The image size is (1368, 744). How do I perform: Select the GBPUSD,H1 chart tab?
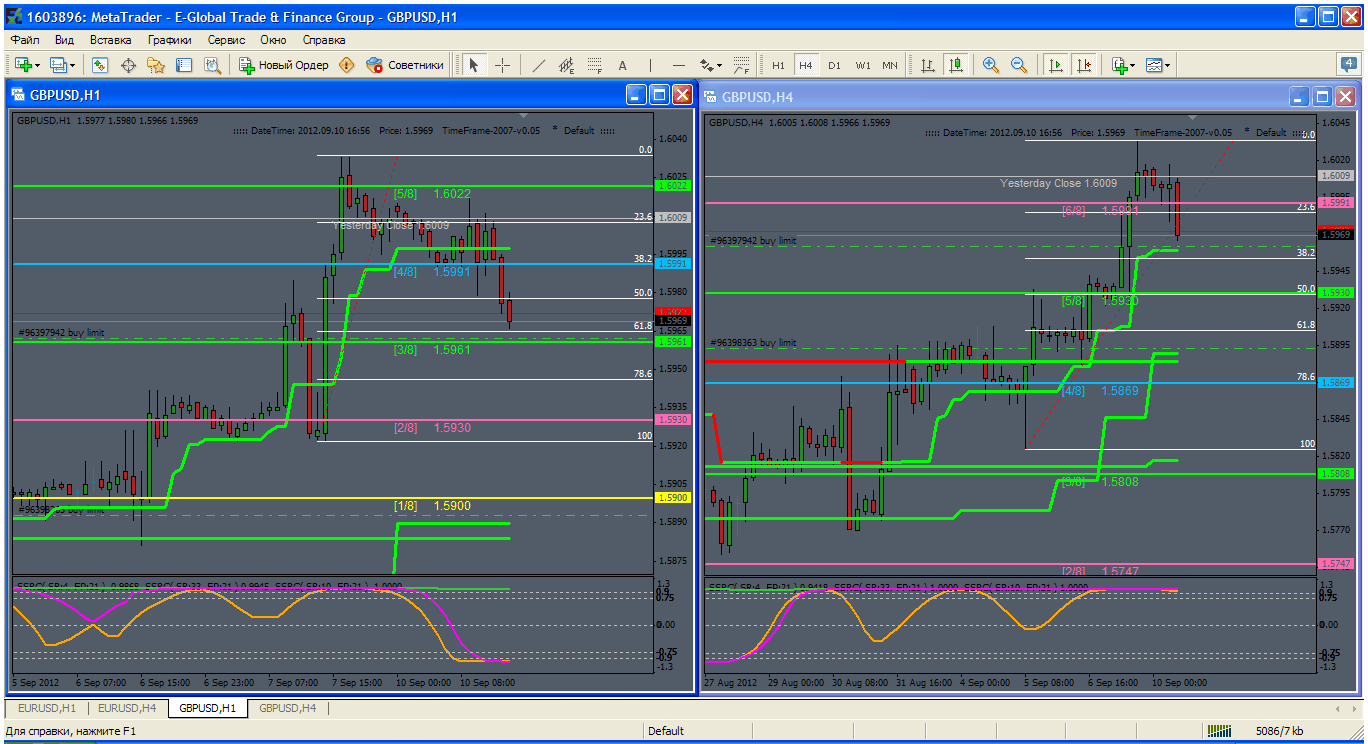coord(207,708)
